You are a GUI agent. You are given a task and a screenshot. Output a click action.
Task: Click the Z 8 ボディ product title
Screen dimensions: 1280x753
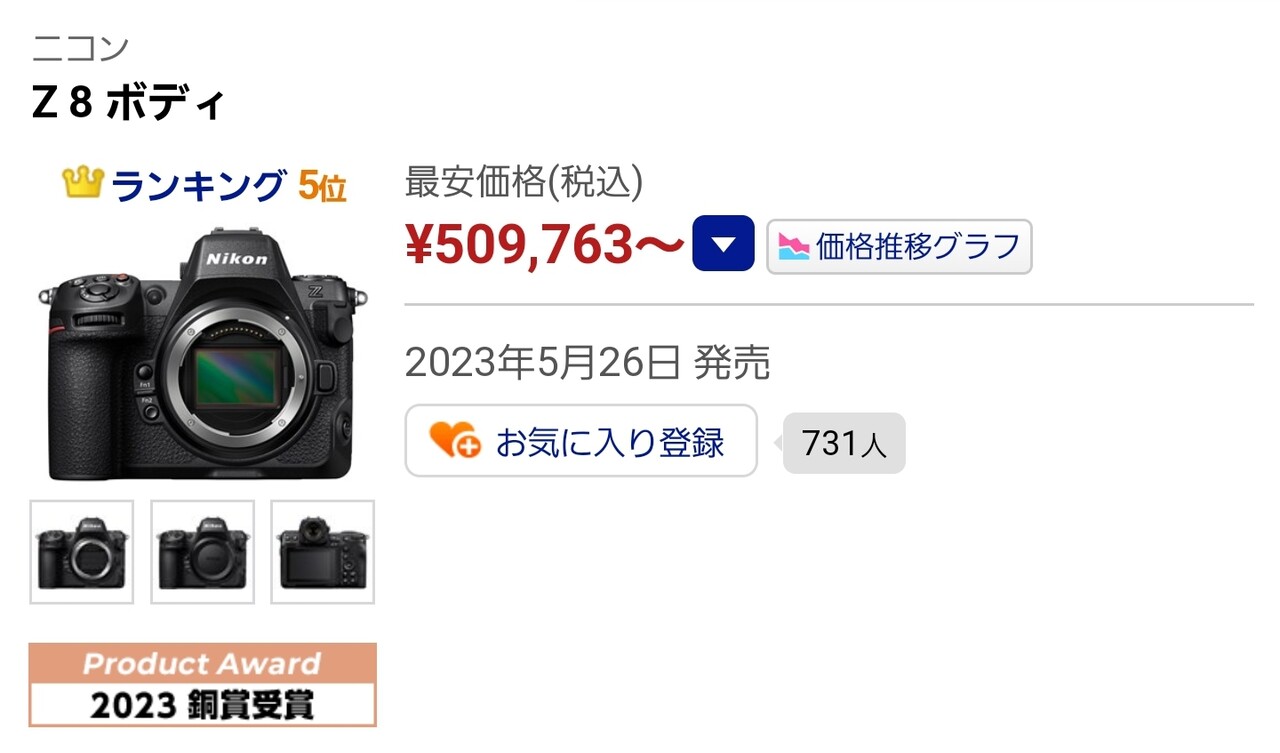point(129,104)
